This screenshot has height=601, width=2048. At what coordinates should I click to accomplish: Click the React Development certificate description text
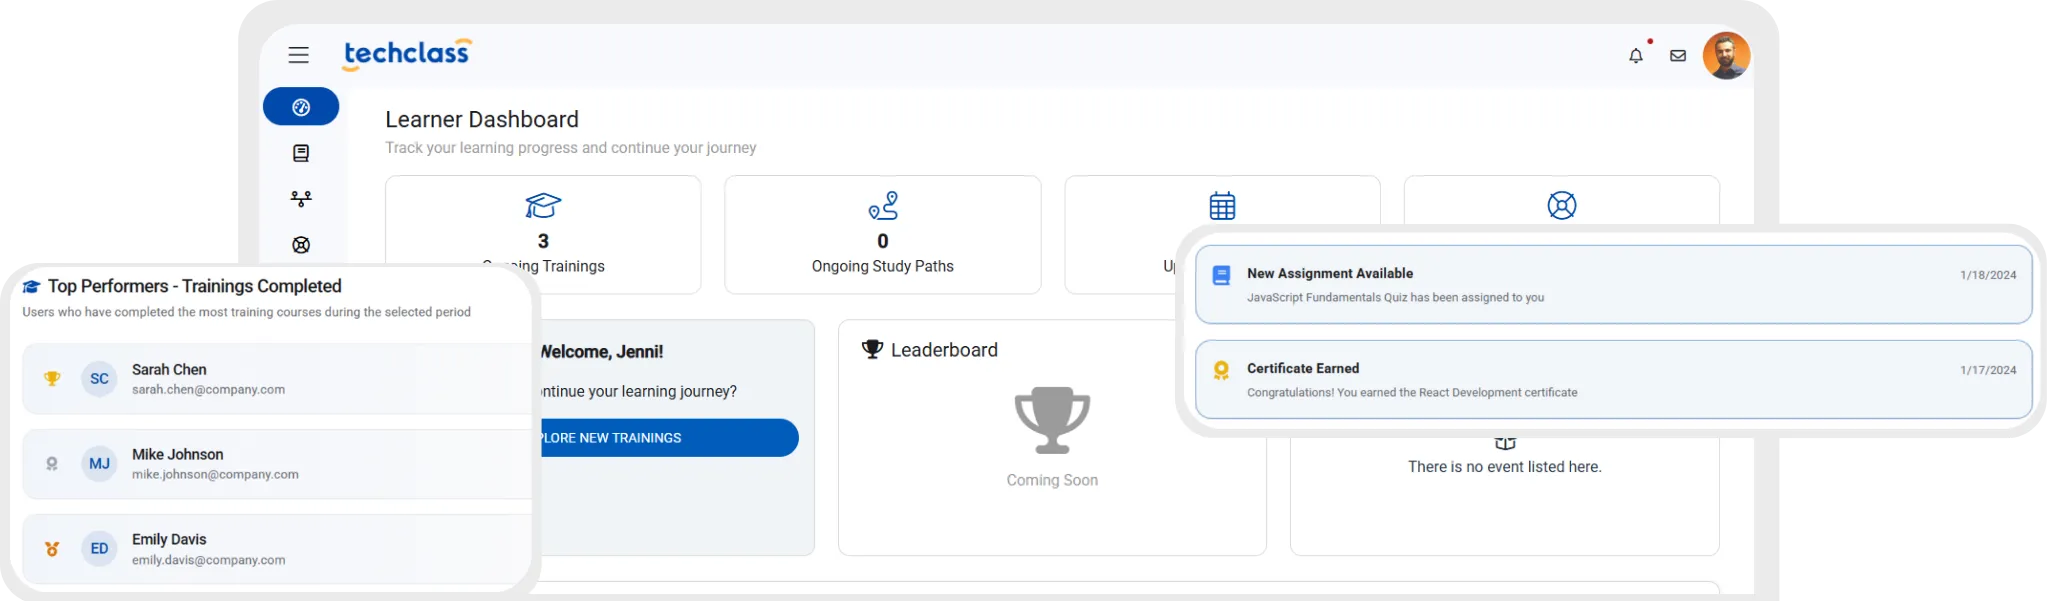click(1412, 392)
